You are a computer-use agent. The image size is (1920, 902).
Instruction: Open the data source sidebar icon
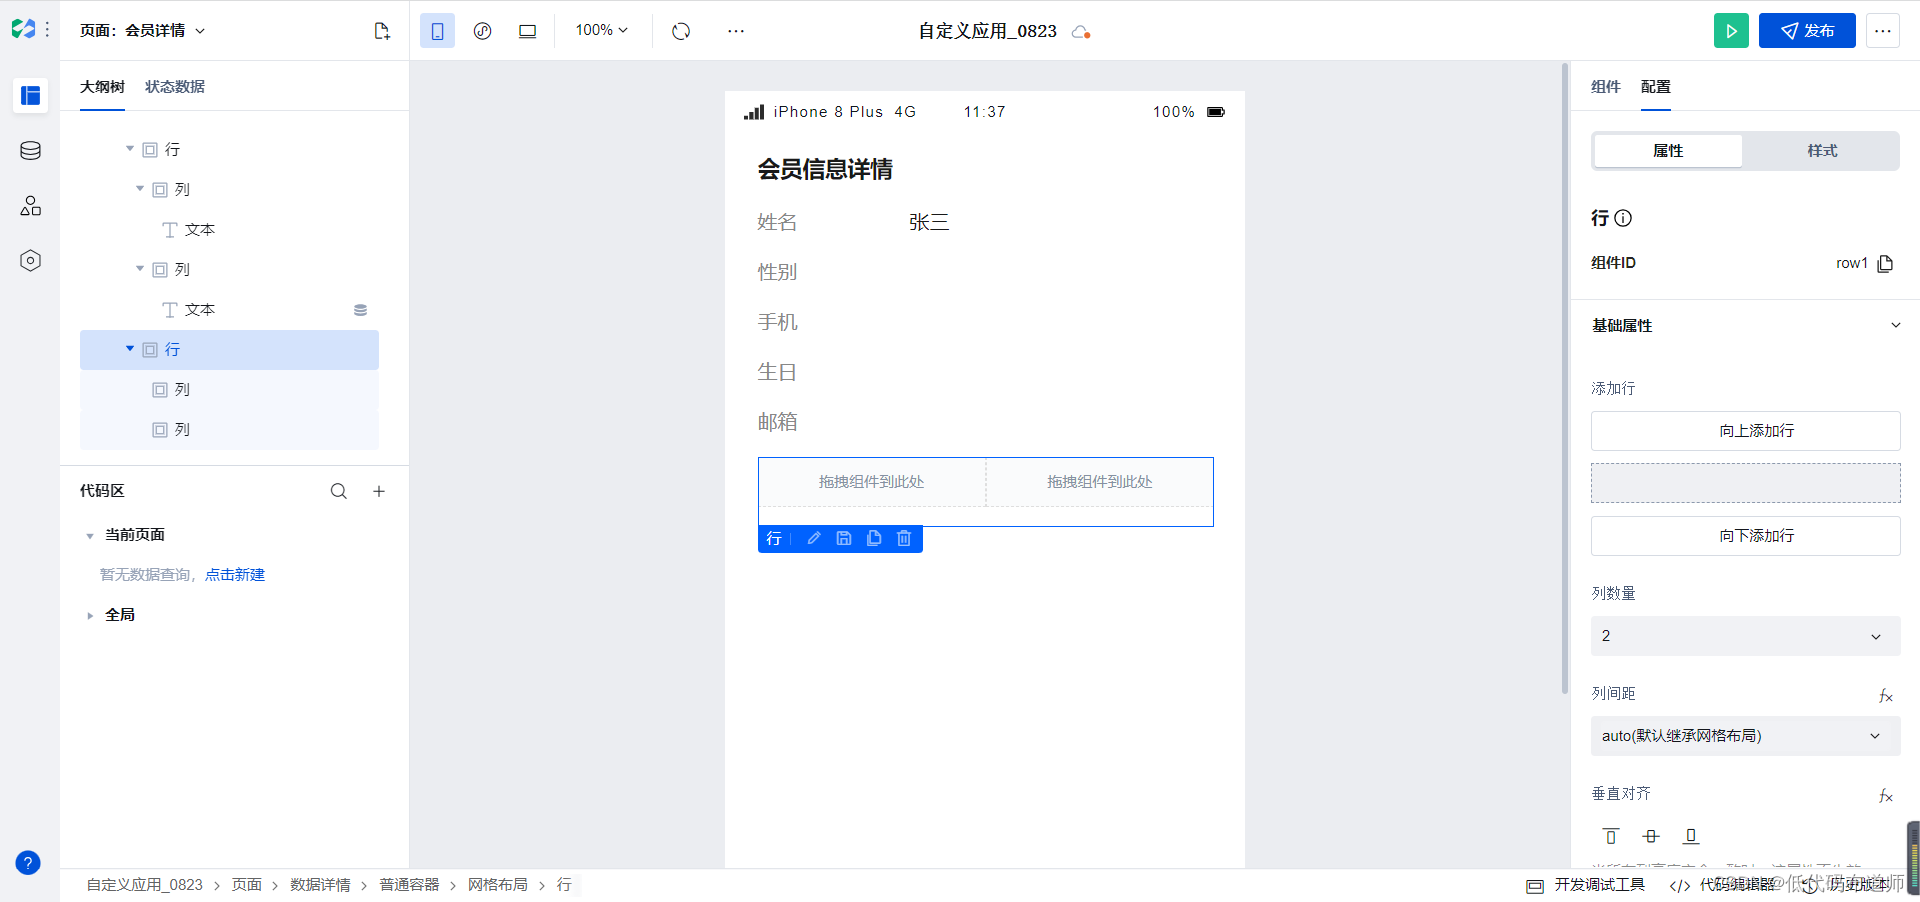[x=30, y=151]
